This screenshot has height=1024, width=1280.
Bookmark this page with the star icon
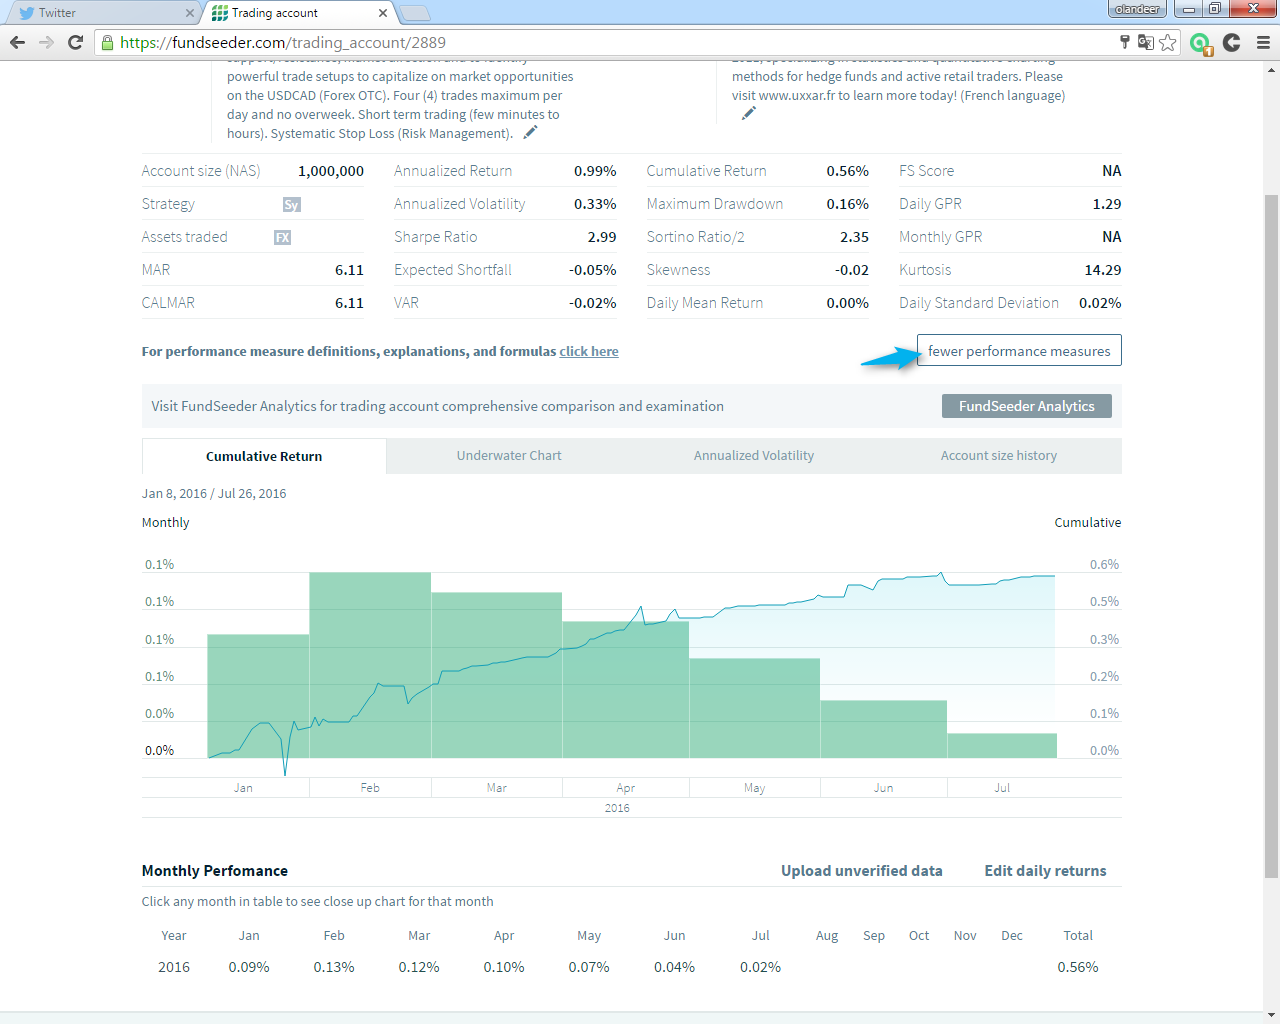(x=1168, y=42)
